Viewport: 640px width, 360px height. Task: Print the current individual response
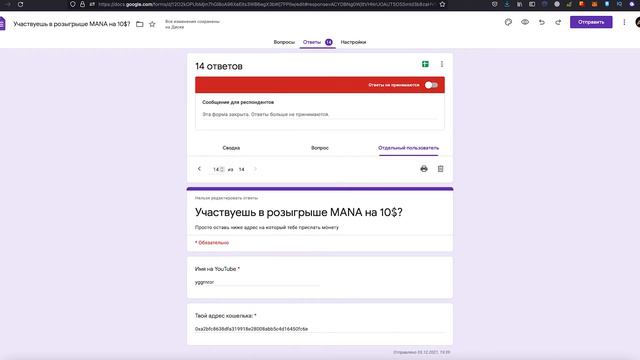[424, 169]
